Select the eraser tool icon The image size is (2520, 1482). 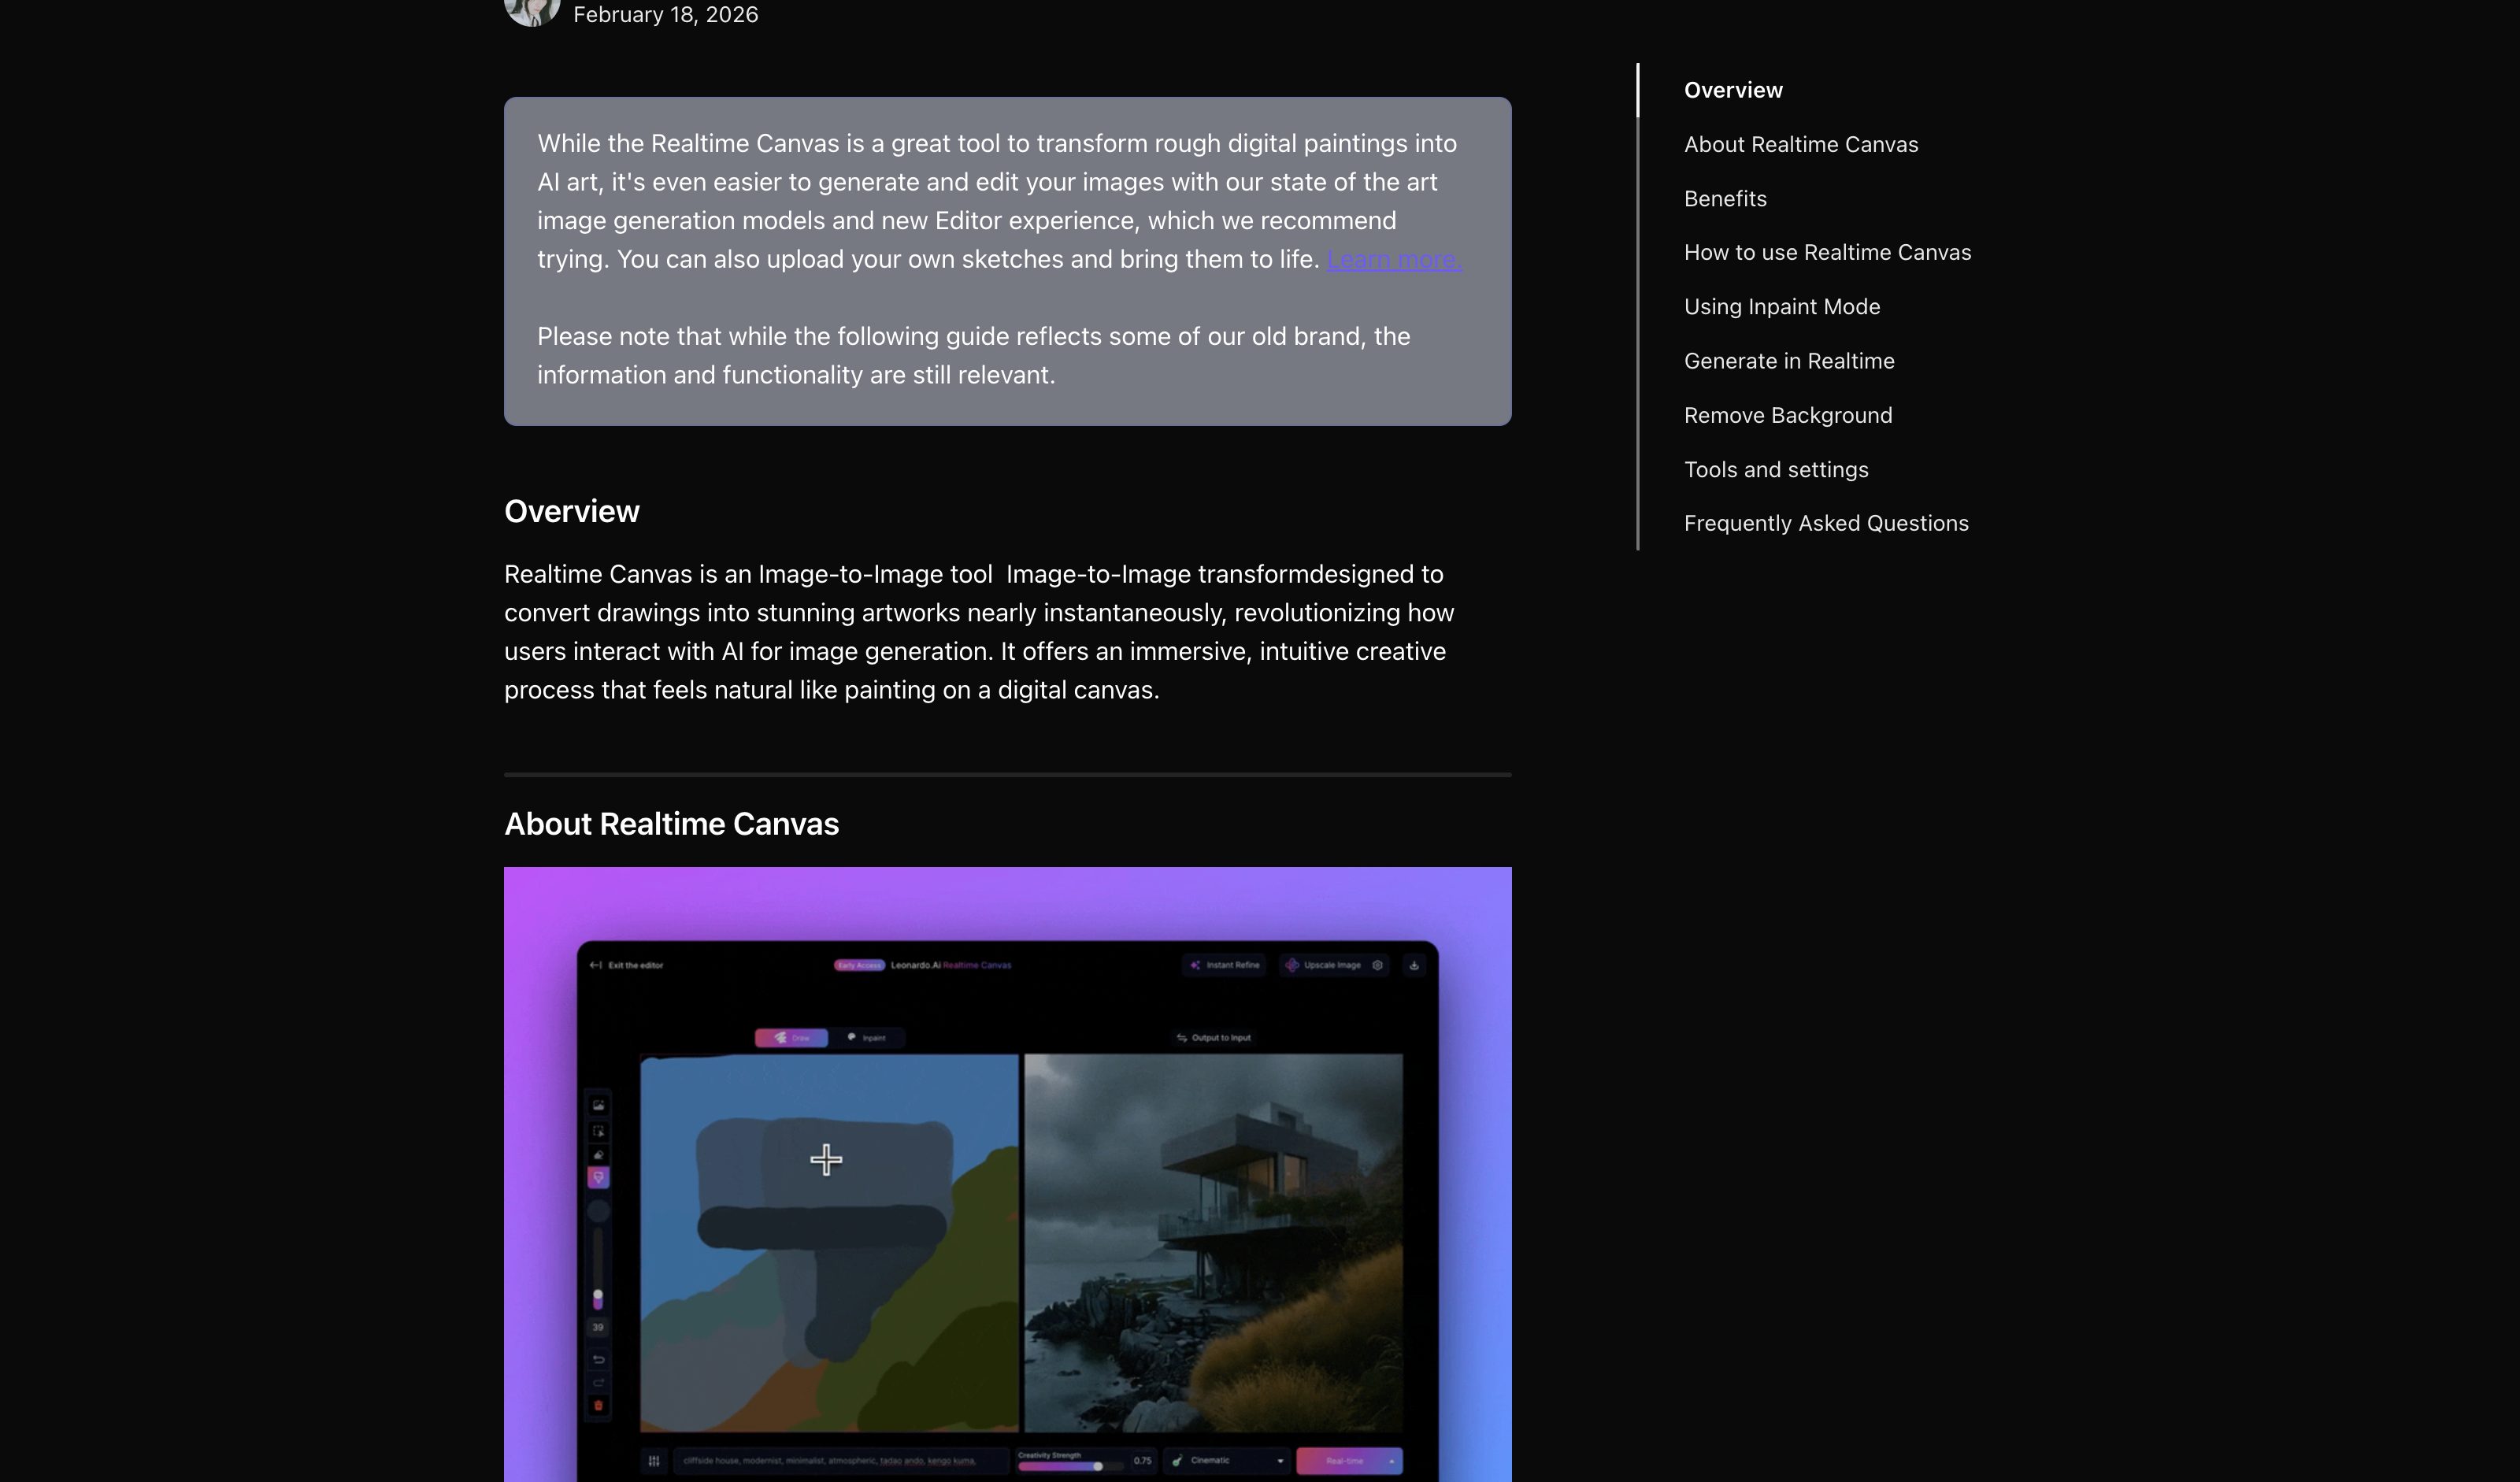click(x=598, y=1155)
